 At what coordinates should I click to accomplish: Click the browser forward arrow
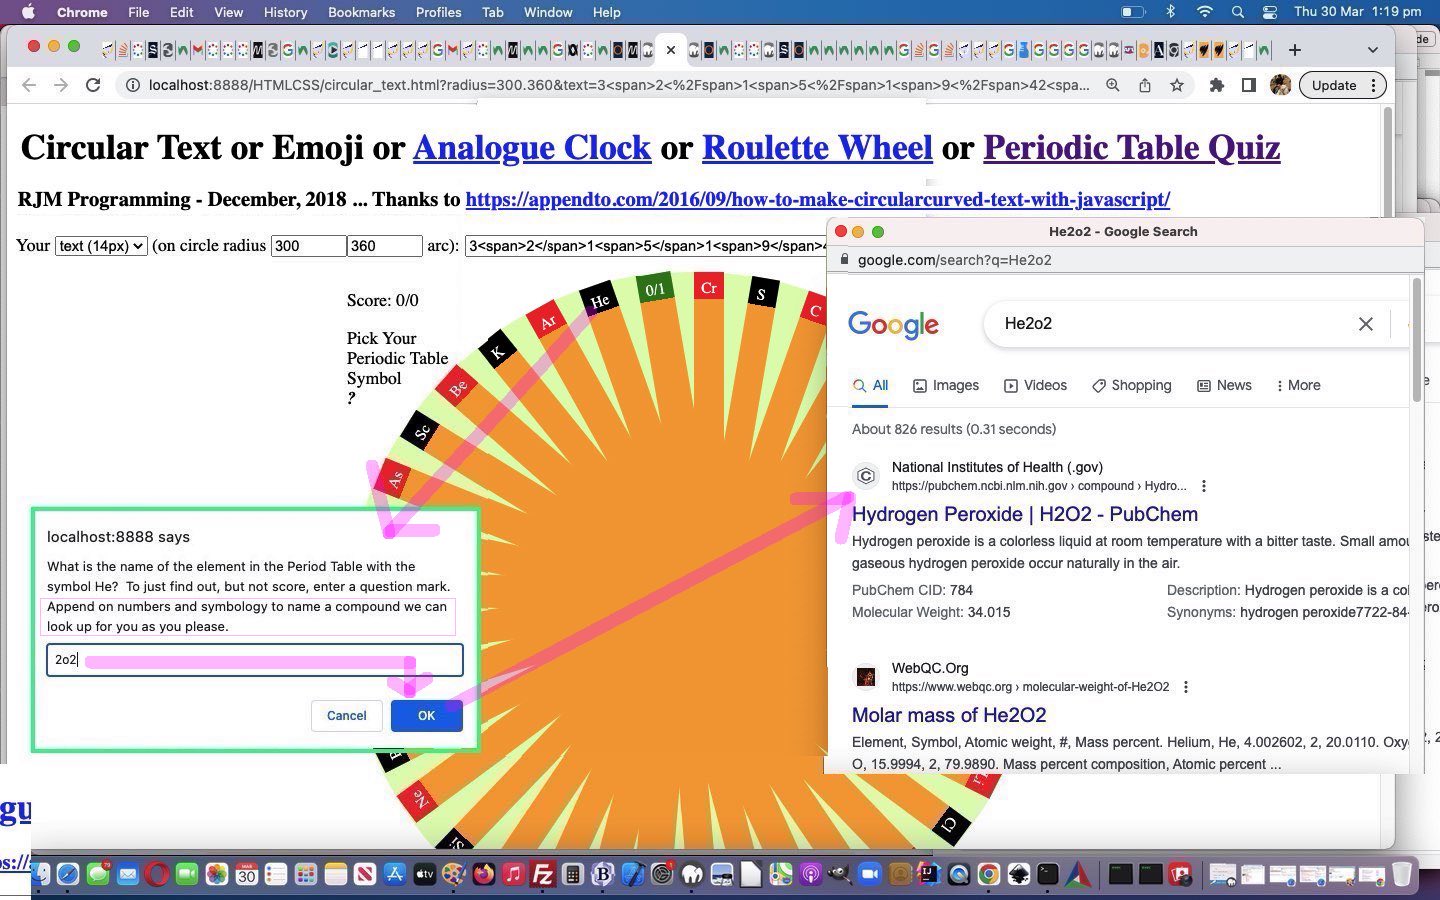point(61,85)
